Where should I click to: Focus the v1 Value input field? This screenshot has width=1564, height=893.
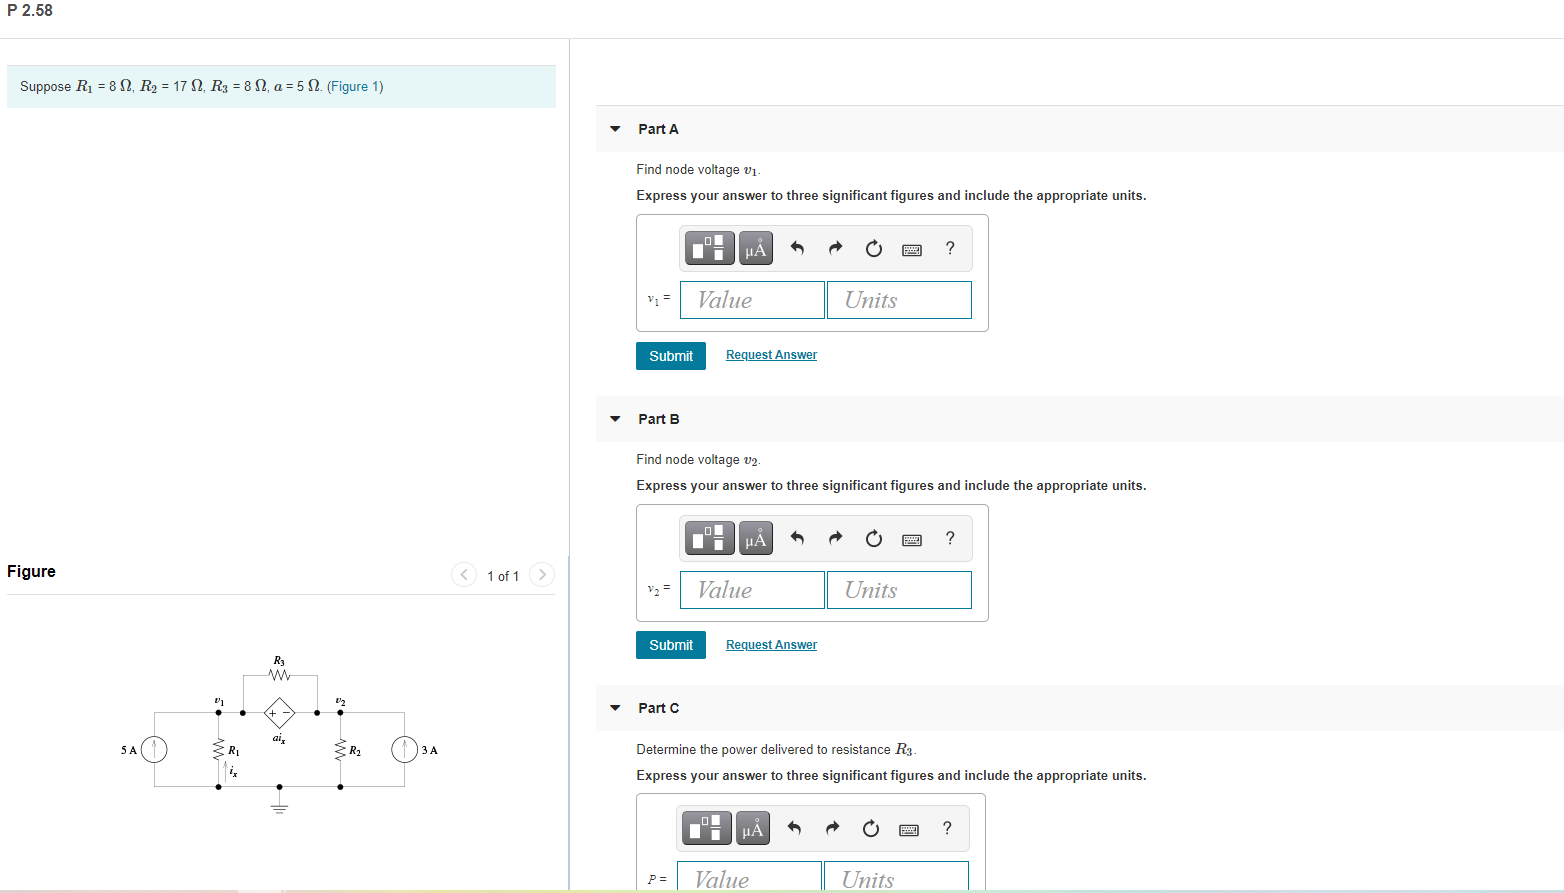(752, 300)
